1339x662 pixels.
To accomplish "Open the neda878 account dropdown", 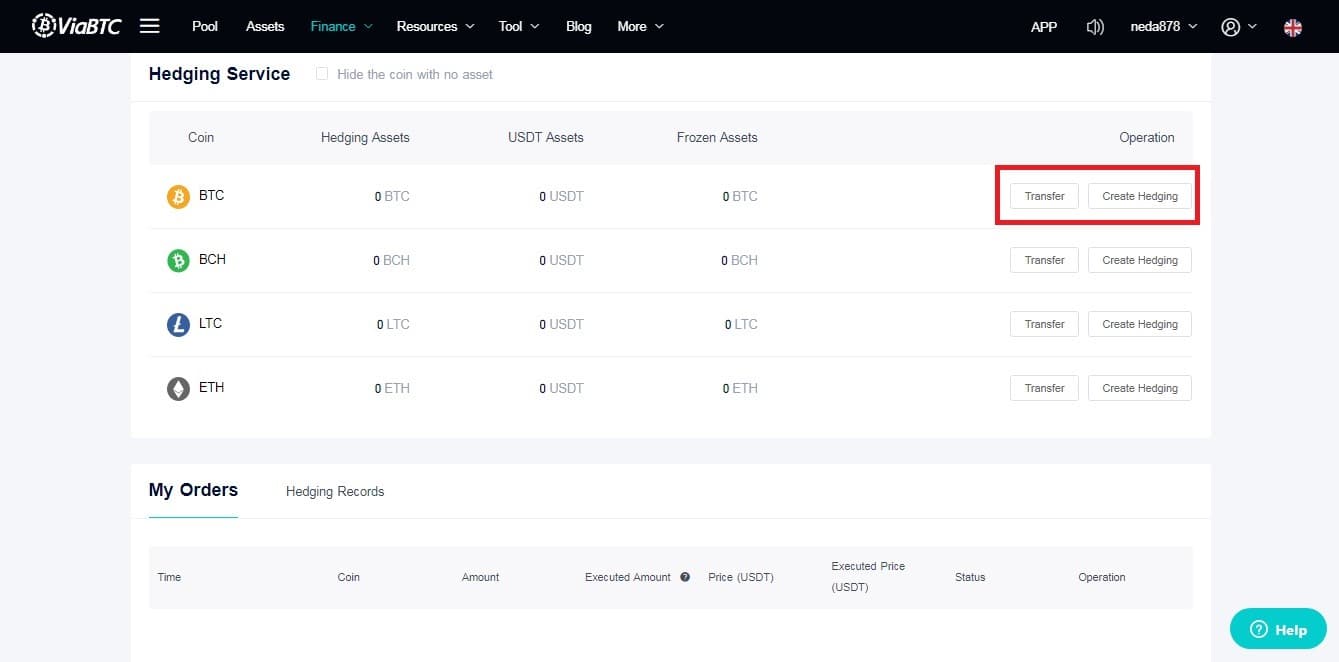I will [1163, 26].
